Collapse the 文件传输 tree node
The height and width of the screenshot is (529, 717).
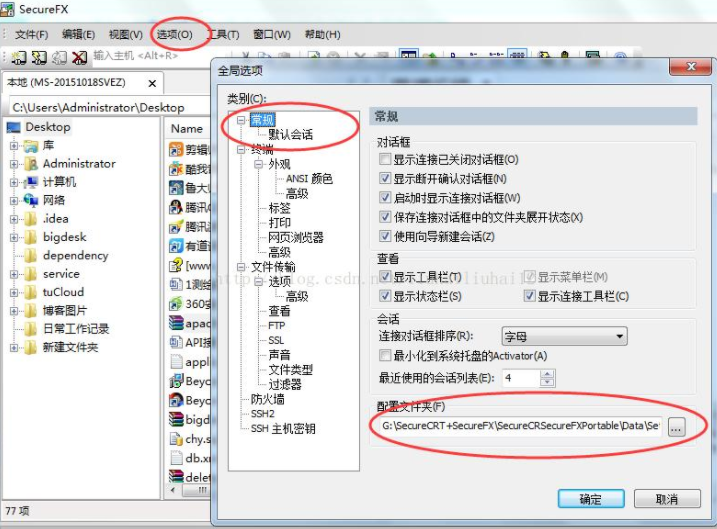click(x=241, y=267)
